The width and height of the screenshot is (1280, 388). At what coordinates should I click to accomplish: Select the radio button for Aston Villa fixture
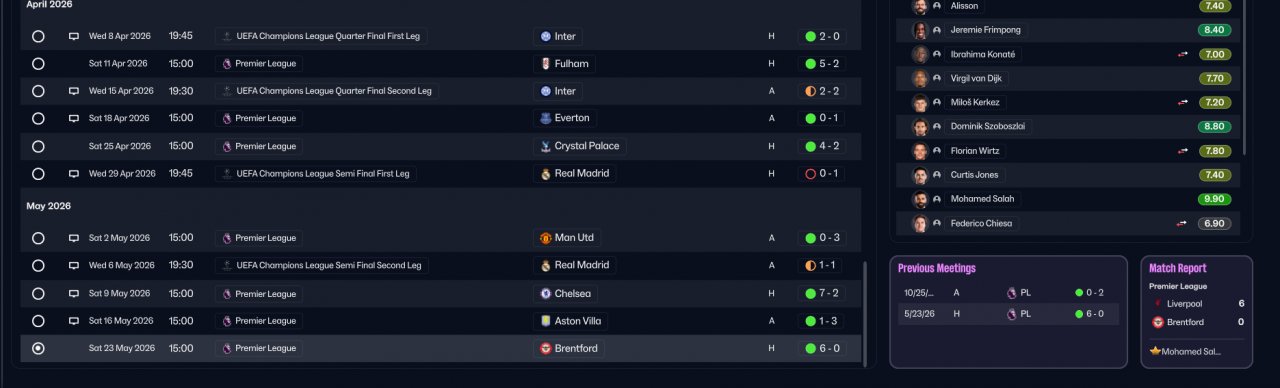click(38, 321)
